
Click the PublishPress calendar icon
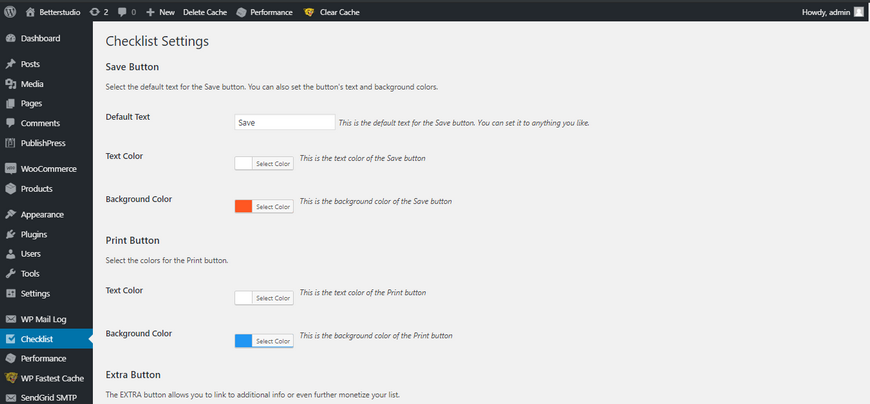pos(11,143)
